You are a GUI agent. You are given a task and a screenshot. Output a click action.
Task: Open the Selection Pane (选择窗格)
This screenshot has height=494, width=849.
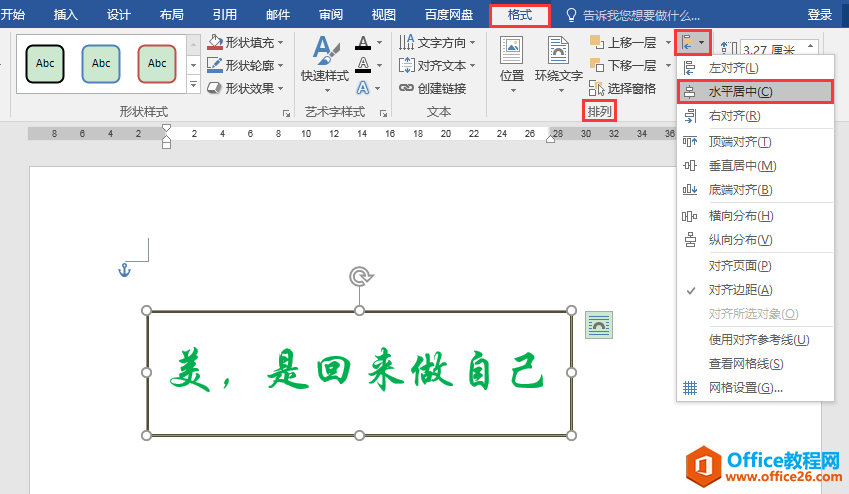coord(623,88)
